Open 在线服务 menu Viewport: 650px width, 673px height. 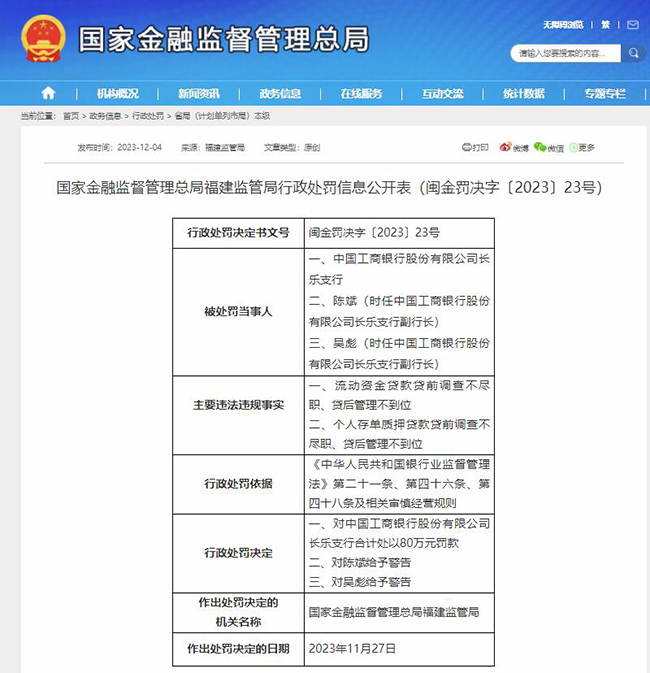tap(361, 94)
